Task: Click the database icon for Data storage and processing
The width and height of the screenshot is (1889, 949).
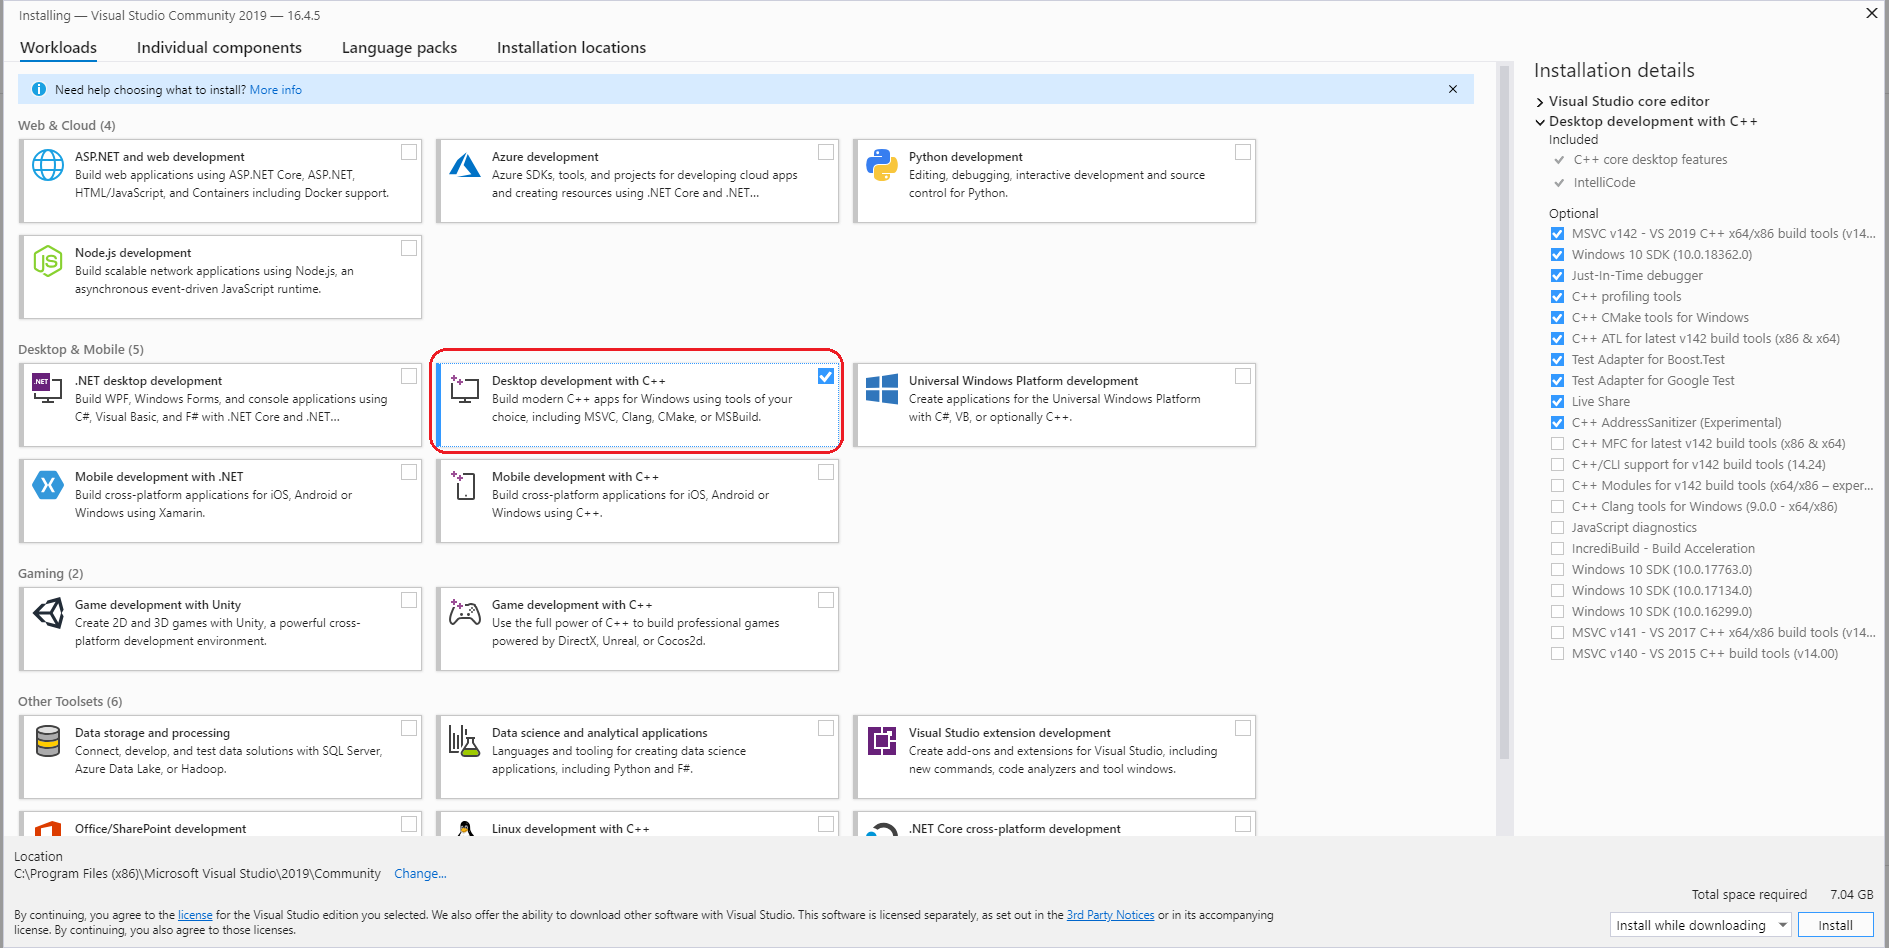Action: point(48,741)
